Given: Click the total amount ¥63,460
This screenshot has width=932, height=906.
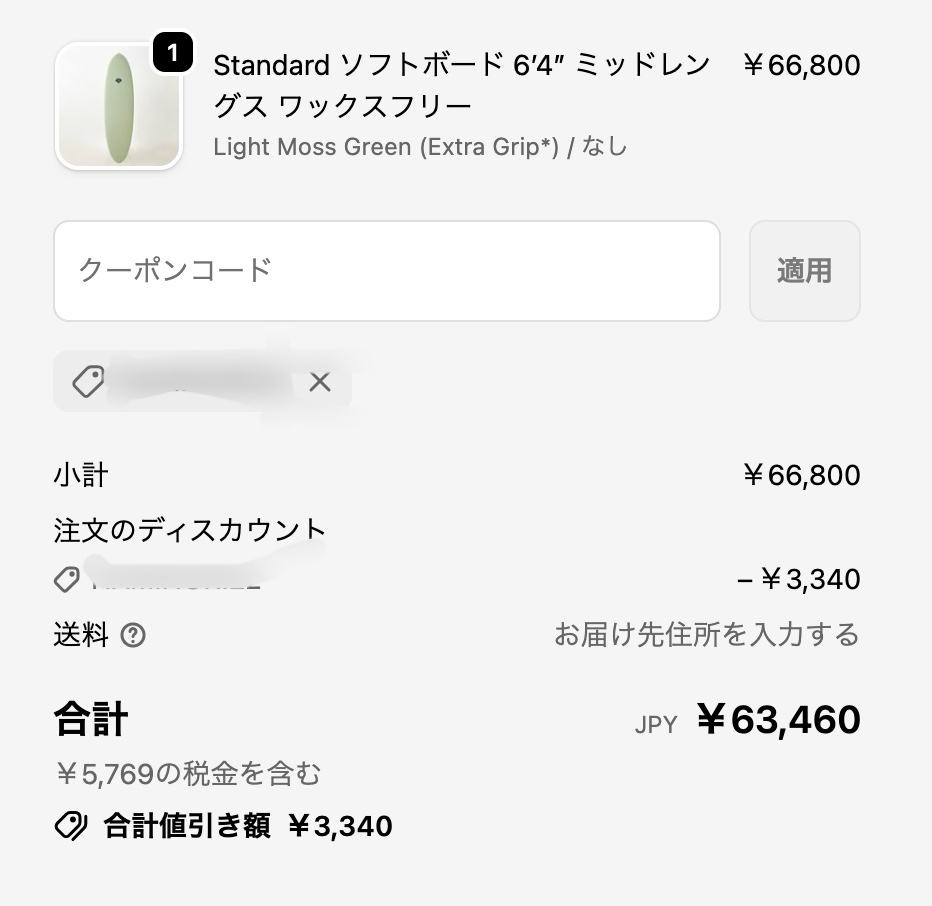Looking at the screenshot, I should tap(778, 720).
